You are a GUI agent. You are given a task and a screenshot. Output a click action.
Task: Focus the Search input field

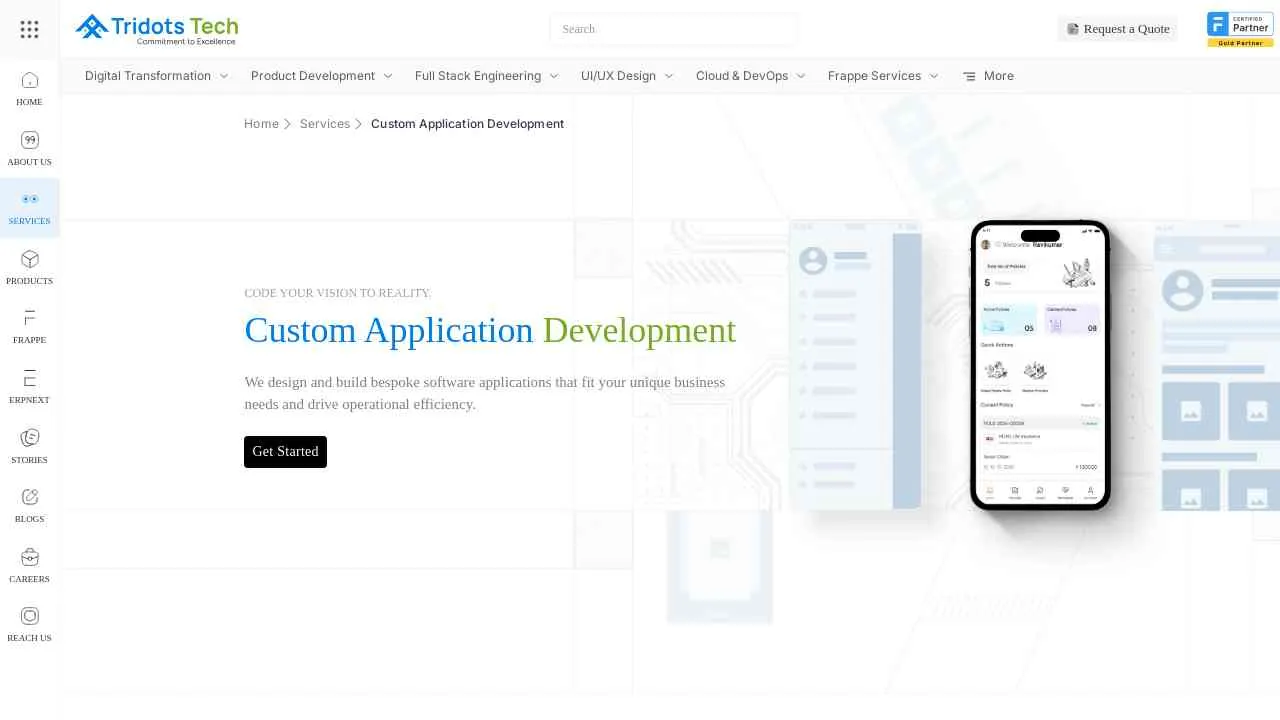(673, 29)
